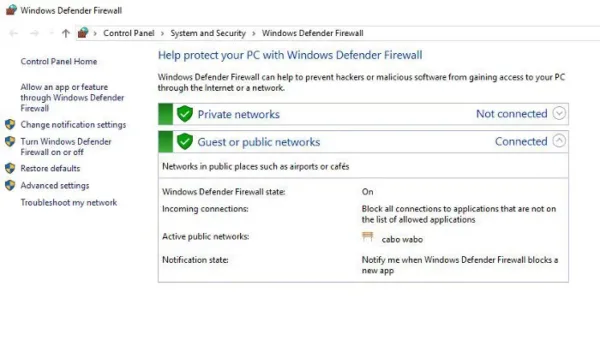The height and width of the screenshot is (364, 600).
Task: Click the cabo wabo network bench icon
Action: (367, 237)
